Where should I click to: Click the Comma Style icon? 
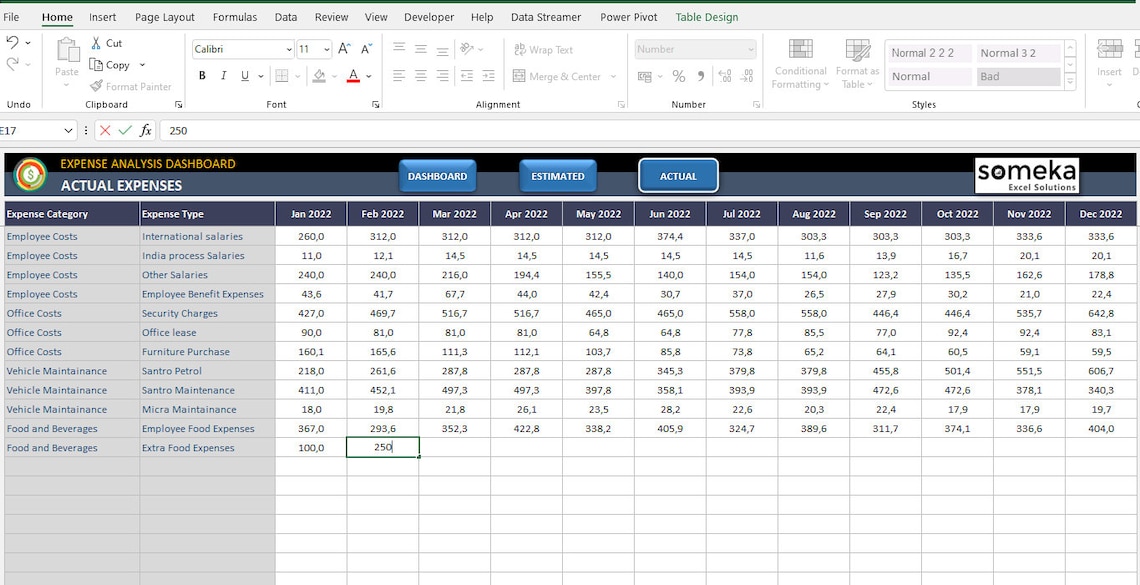[700, 75]
